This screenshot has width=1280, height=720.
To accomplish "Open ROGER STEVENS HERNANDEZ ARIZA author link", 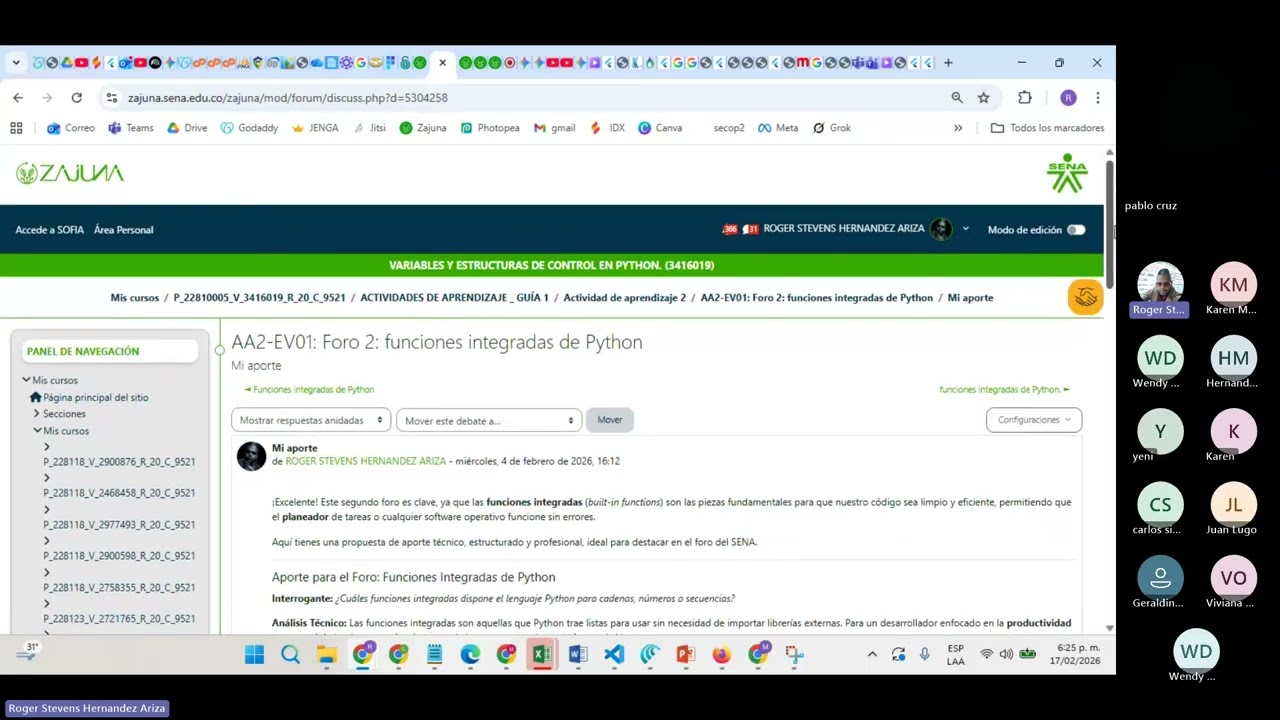I will [366, 461].
